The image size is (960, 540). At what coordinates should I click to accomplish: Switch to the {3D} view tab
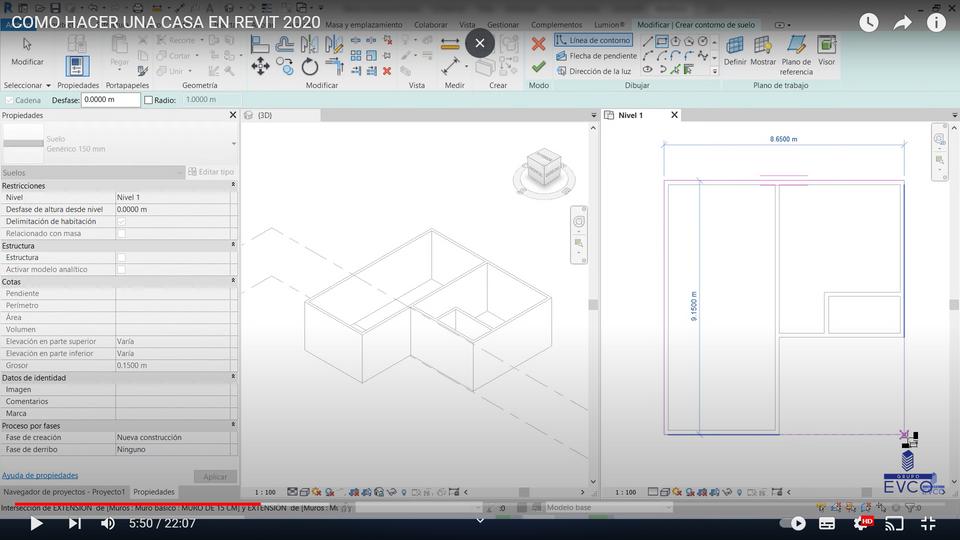coord(264,115)
